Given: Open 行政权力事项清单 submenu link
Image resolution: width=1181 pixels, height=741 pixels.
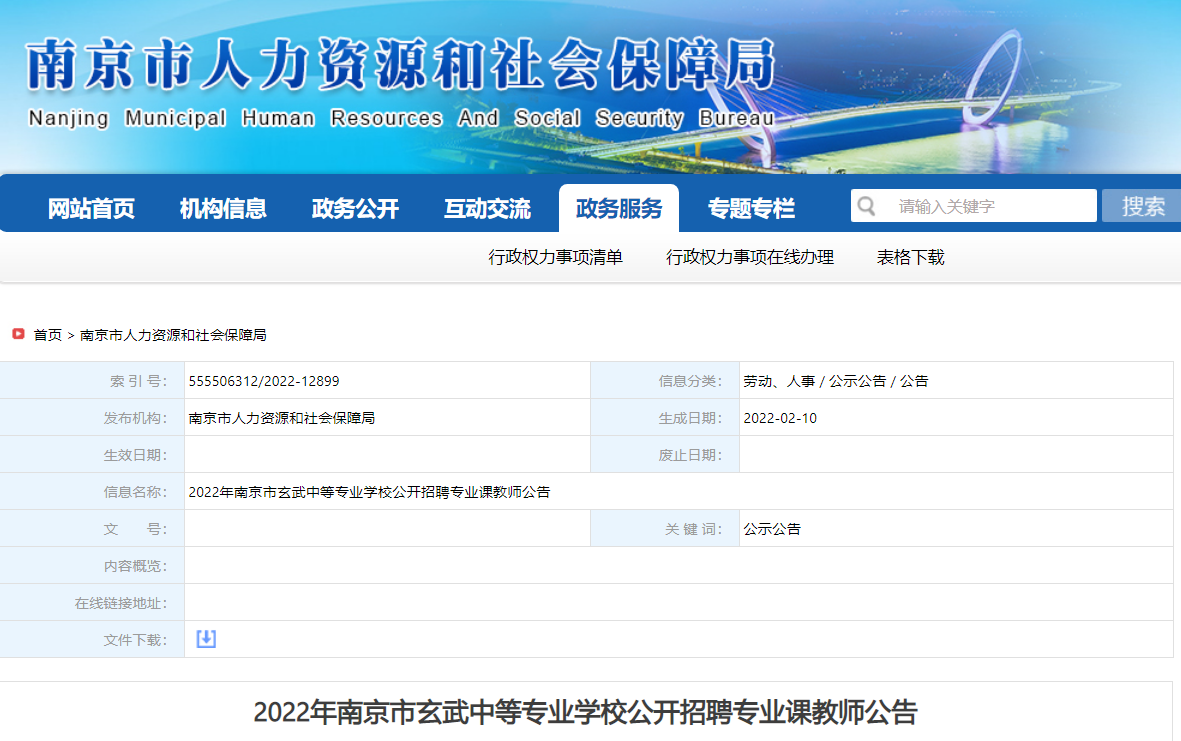Looking at the screenshot, I should [x=555, y=258].
